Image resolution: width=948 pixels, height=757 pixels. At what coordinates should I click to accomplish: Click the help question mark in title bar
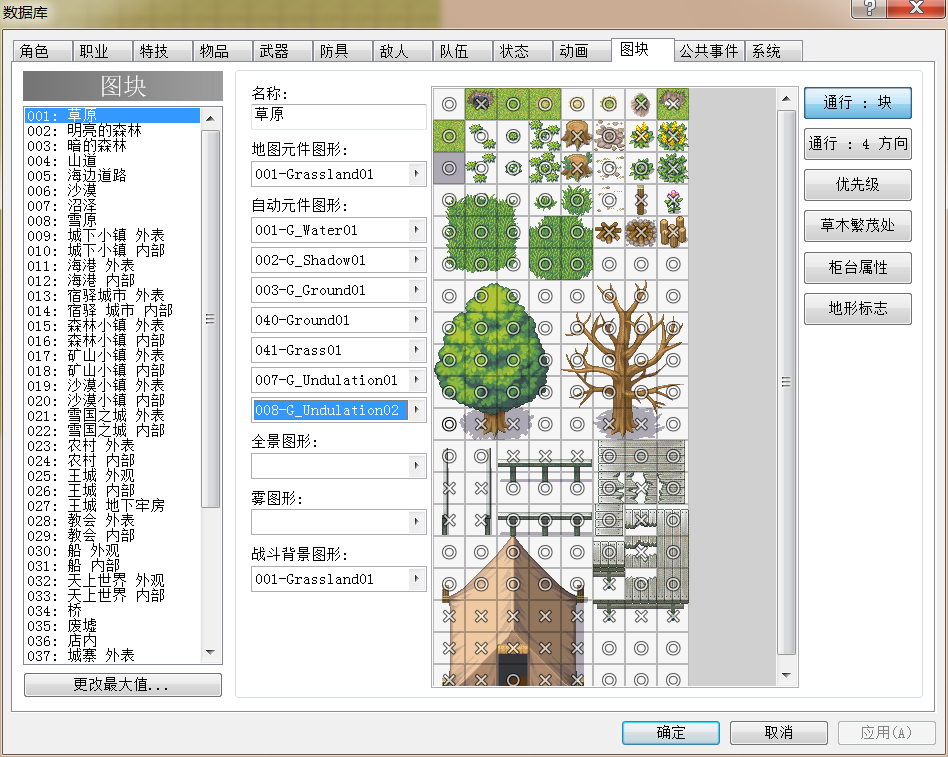(x=869, y=8)
